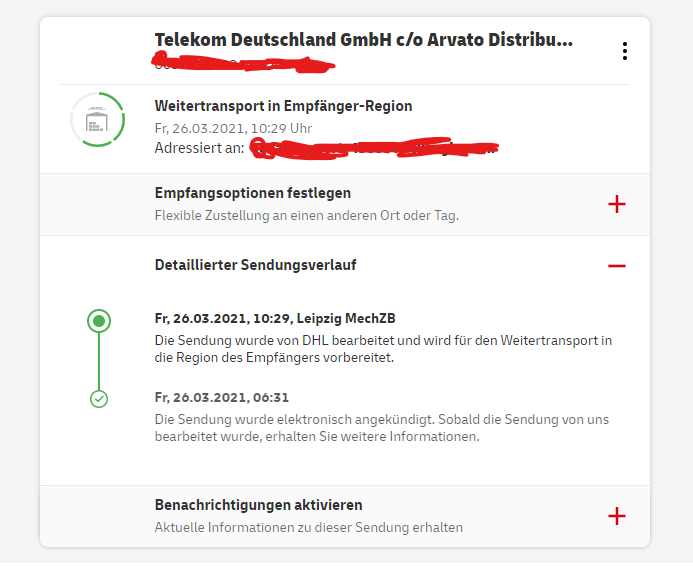Open the Empfangsoptionen festlegen section heading
Screen dimensions: 693x570
tap(253, 193)
